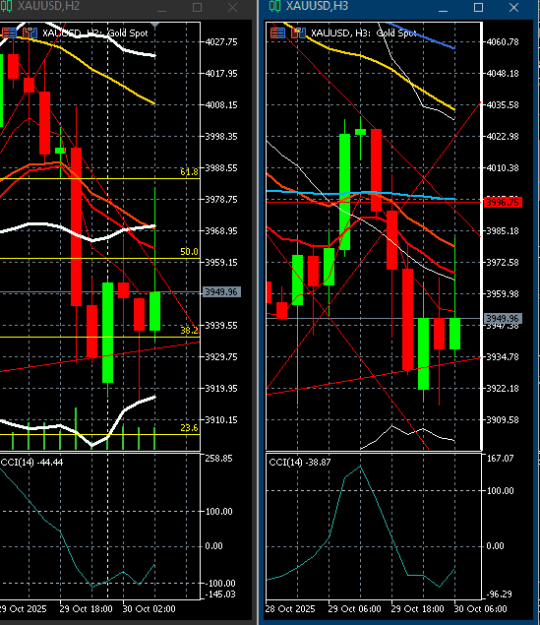Open Depth of Market icon in H2 chart
Image resolution: width=540 pixels, height=625 pixels.
9,33
